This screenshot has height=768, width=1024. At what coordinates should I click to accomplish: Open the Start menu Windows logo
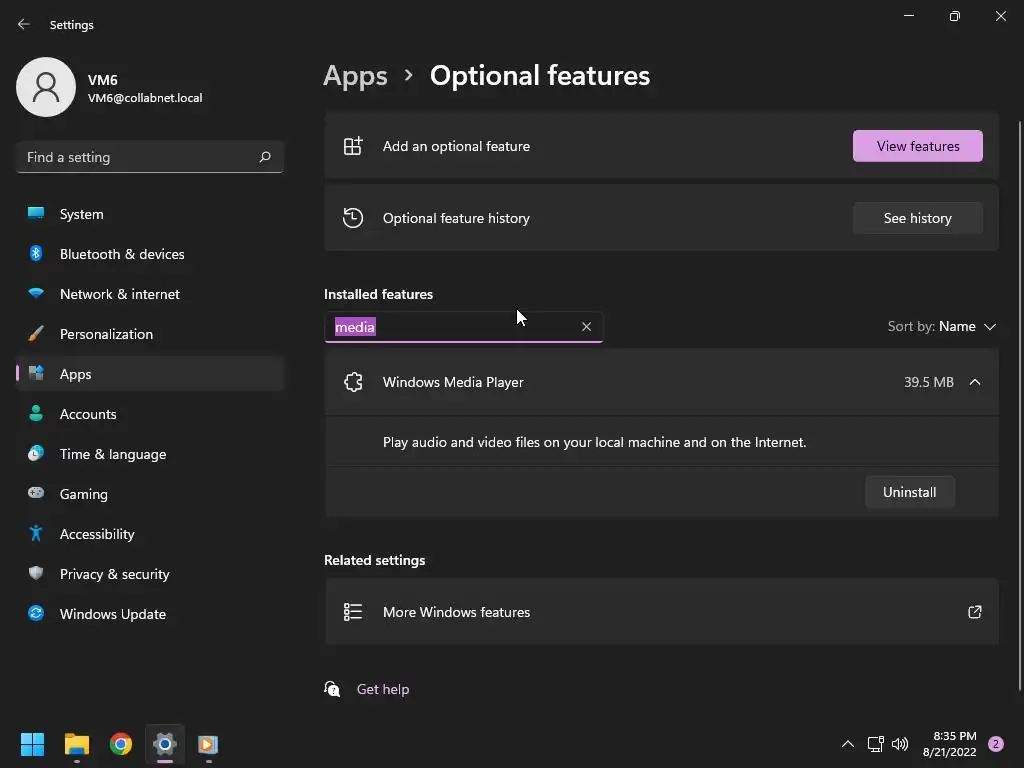pos(33,744)
